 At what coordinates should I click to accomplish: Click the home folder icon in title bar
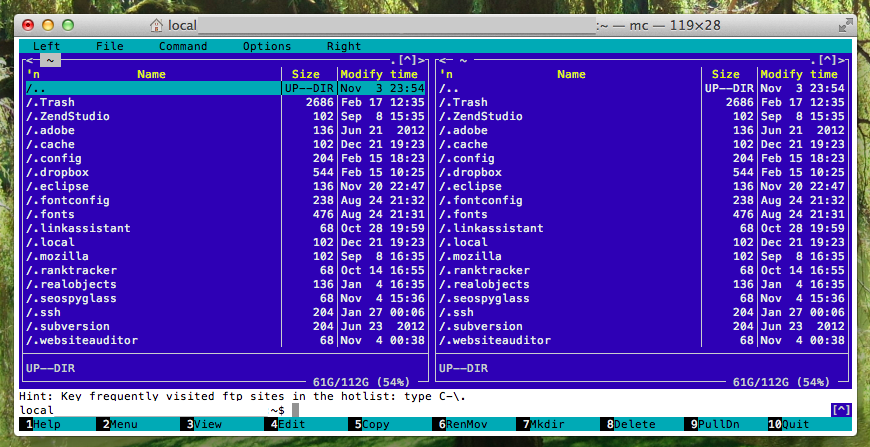157,24
